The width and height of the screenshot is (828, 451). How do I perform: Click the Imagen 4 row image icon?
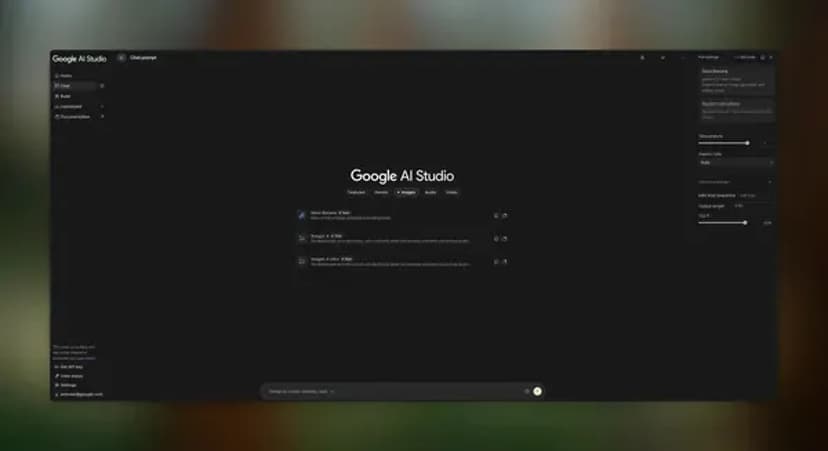pos(302,238)
